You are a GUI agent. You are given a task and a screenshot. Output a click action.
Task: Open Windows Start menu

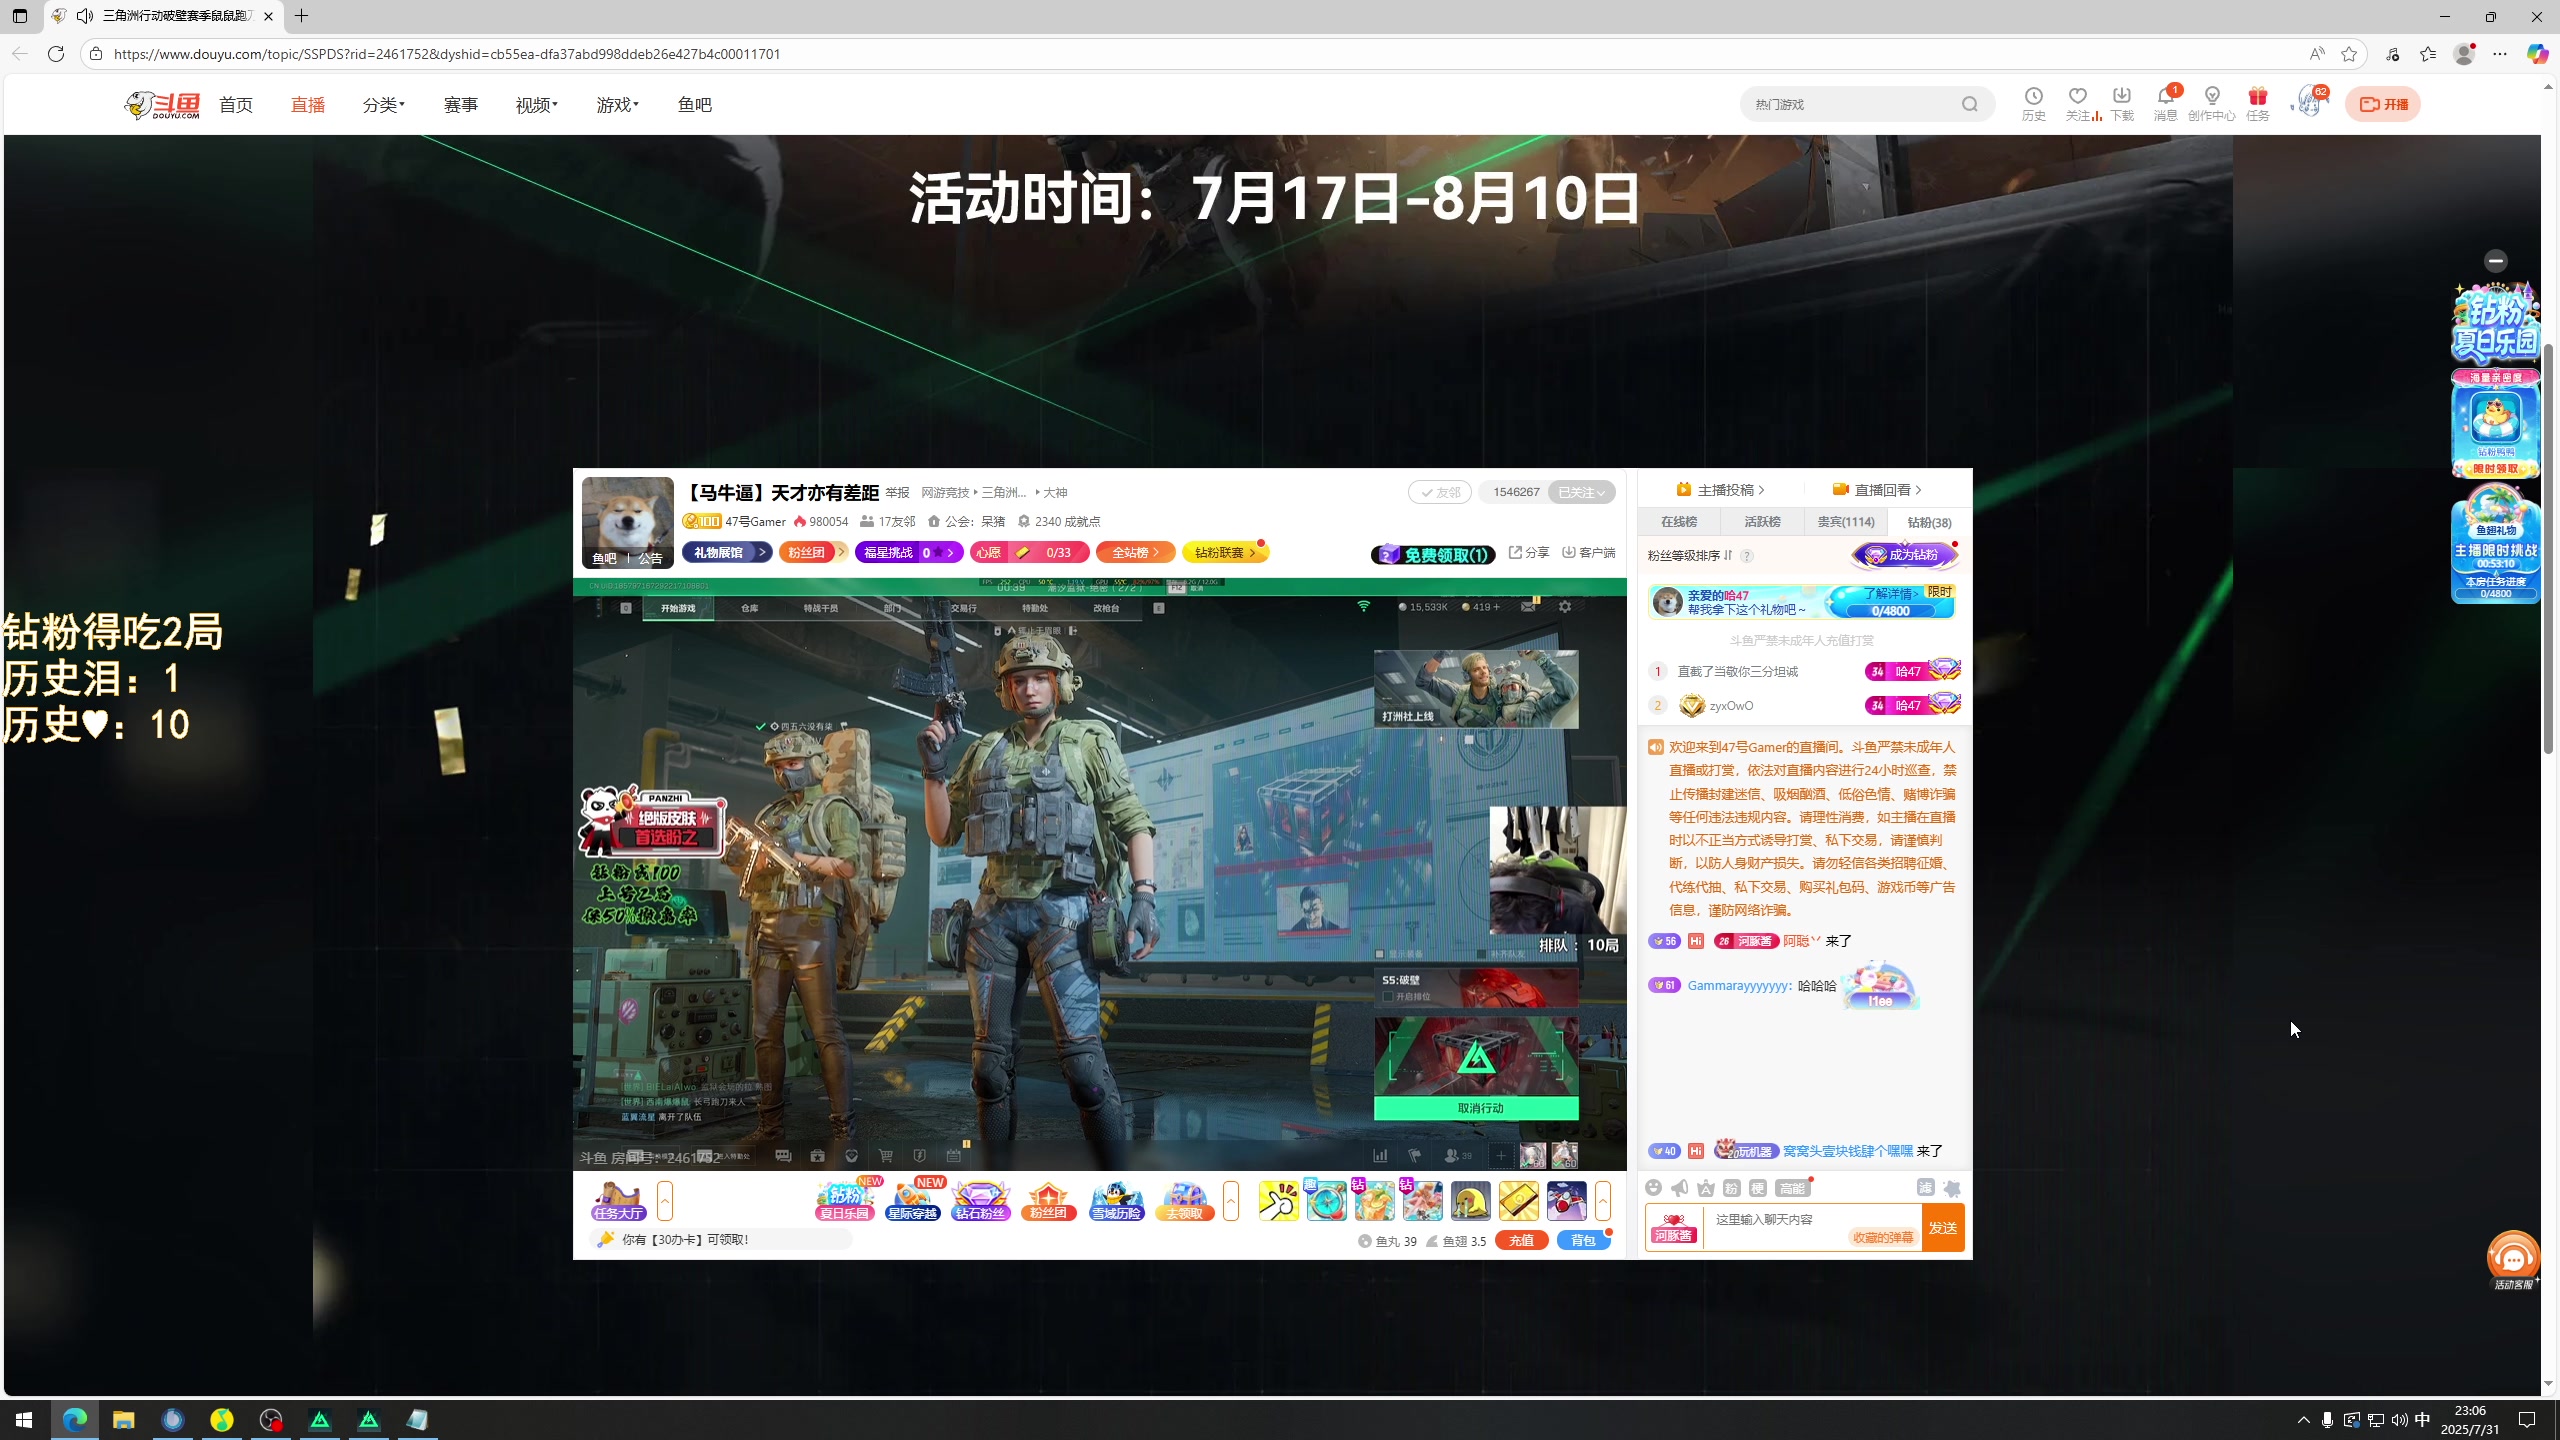tap(24, 1420)
